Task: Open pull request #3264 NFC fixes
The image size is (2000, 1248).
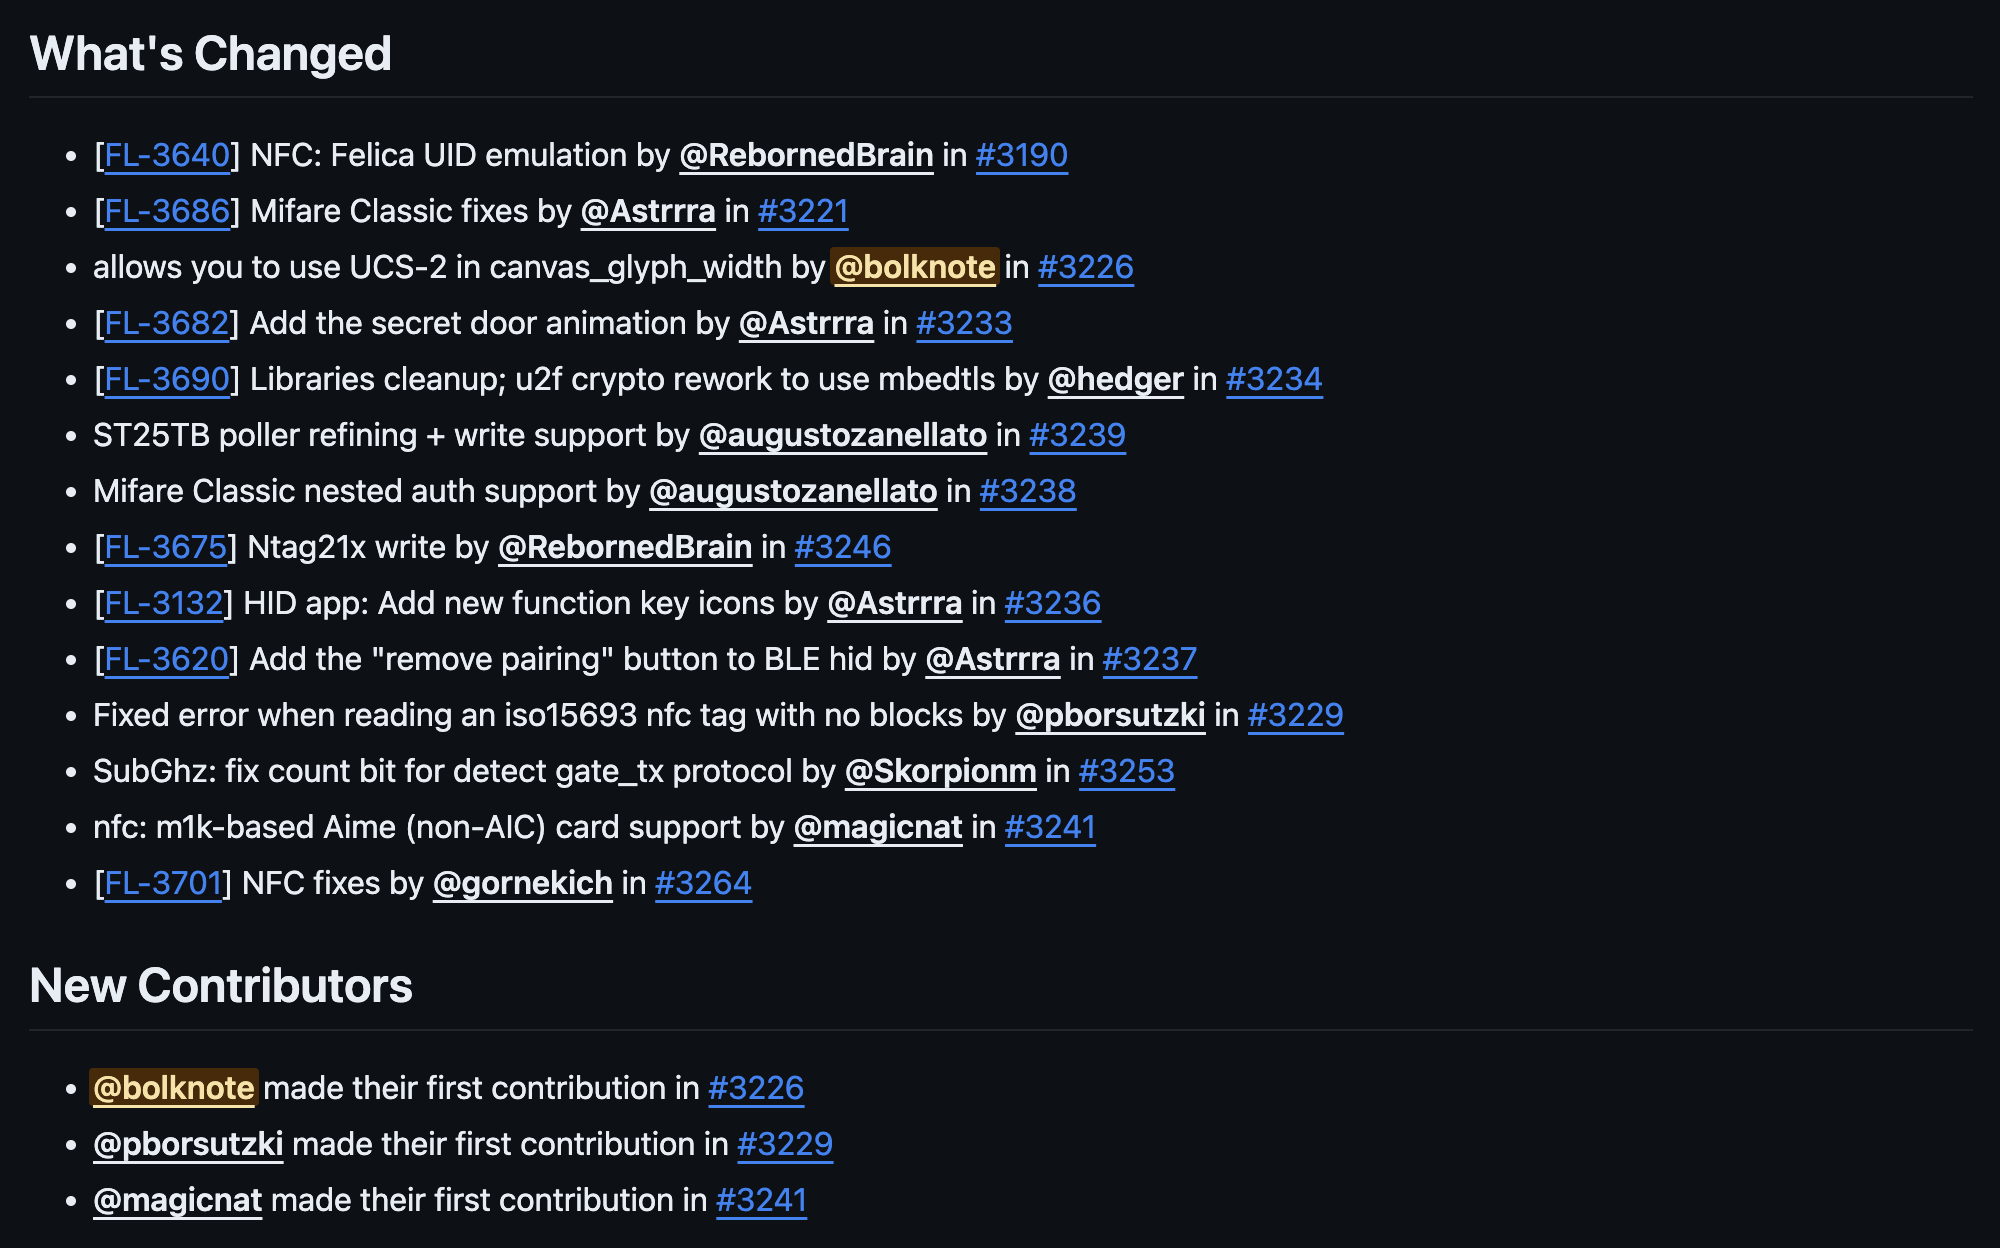Action: pyautogui.click(x=703, y=883)
